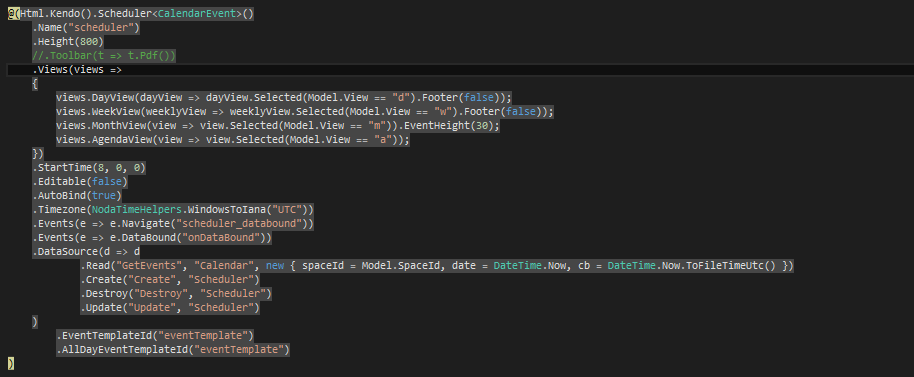914x377 pixels.
Task: Click the word "Footer" in the DayView line
Action: click(x=440, y=97)
